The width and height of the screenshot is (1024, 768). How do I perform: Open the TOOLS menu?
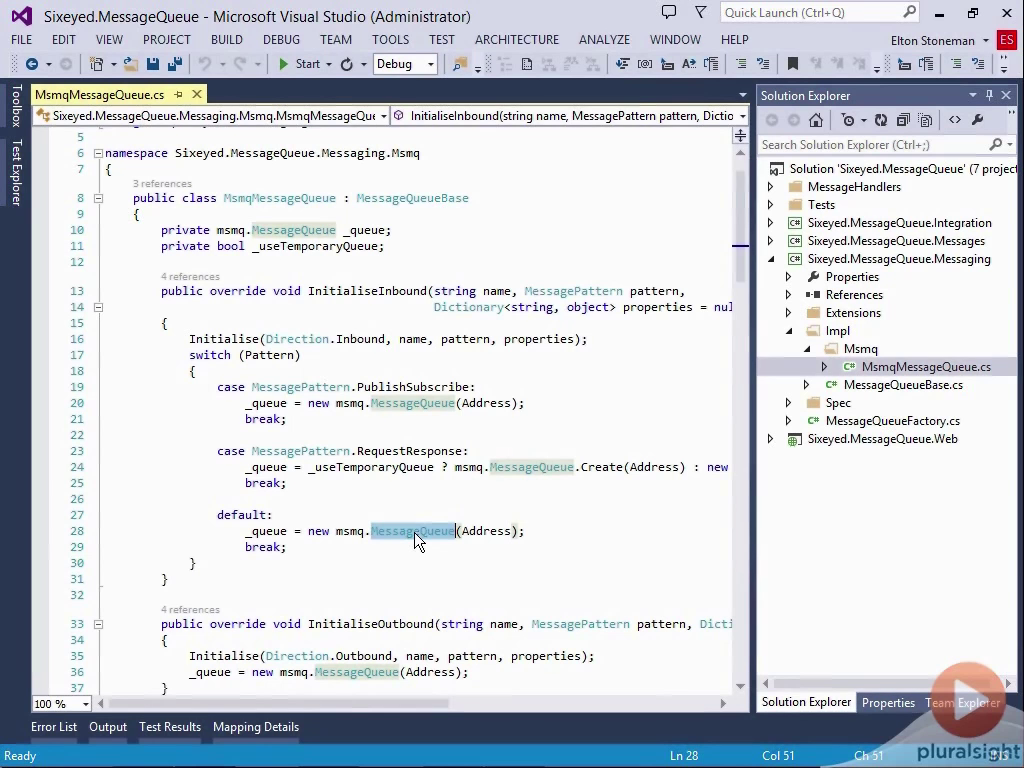click(391, 40)
